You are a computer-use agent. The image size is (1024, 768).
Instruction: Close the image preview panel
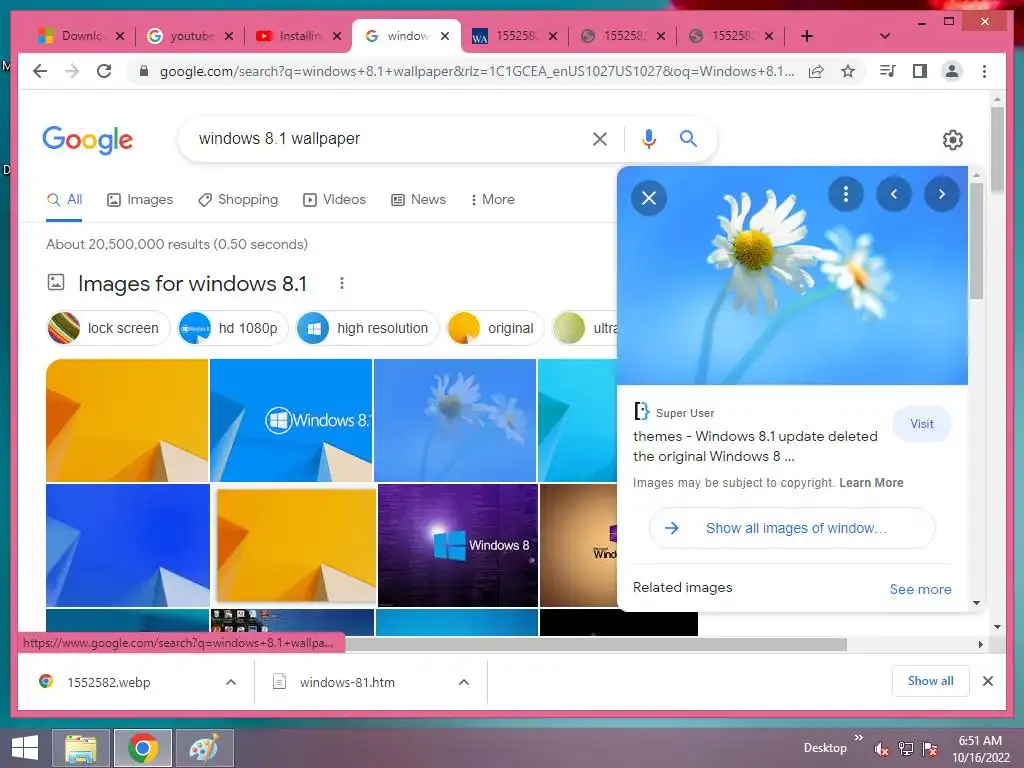coord(648,198)
